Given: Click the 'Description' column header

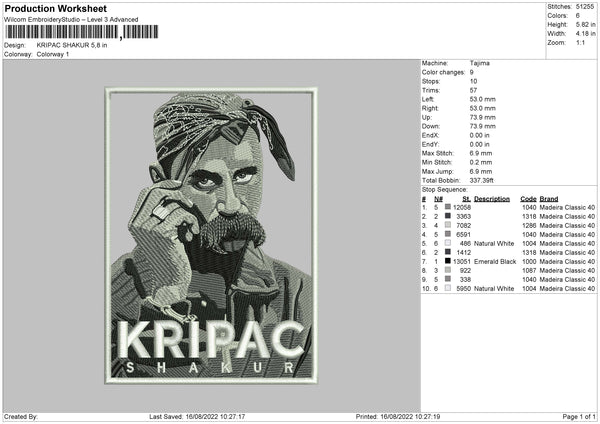Looking at the screenshot, I should [x=492, y=199].
